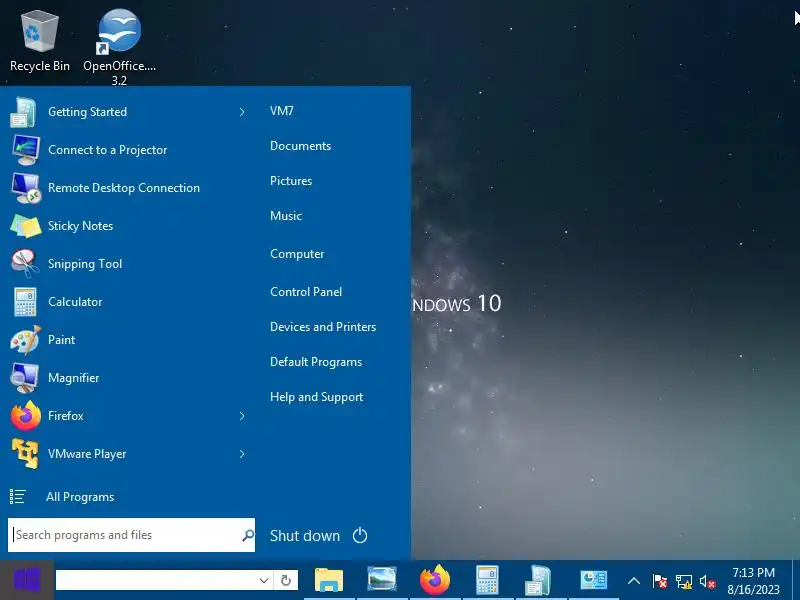Click the All Programs label
The width and height of the screenshot is (800, 600).
[80, 497]
